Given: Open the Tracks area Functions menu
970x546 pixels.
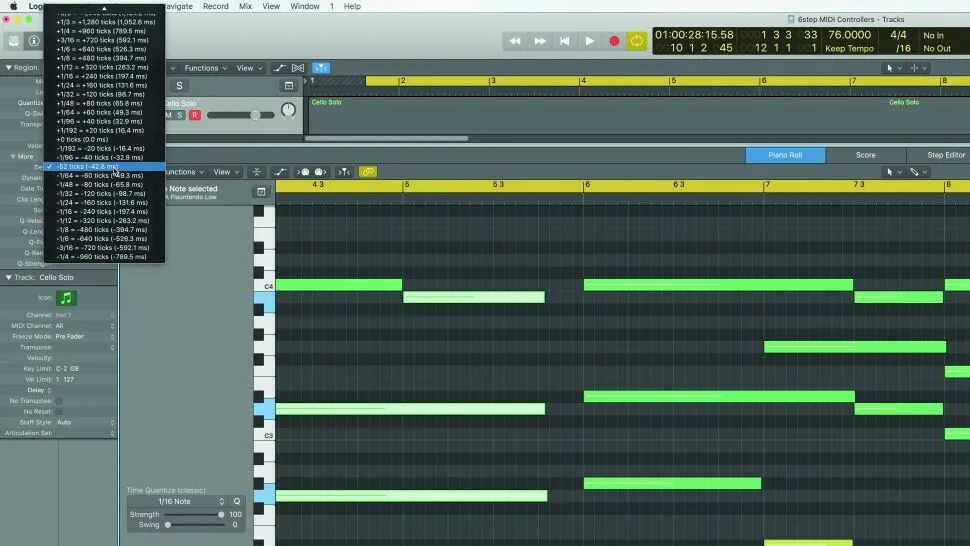Looking at the screenshot, I should [x=205, y=68].
